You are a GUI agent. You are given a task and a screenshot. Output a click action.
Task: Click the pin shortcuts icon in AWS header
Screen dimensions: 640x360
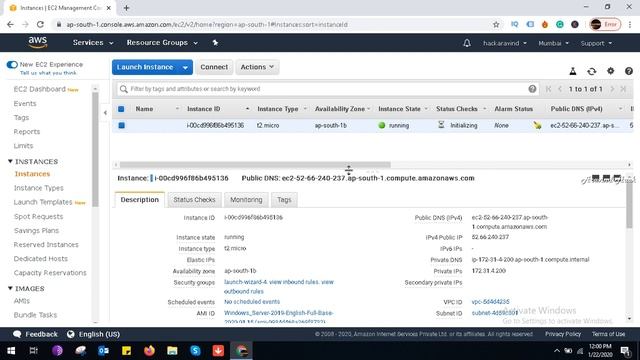tap(215, 42)
